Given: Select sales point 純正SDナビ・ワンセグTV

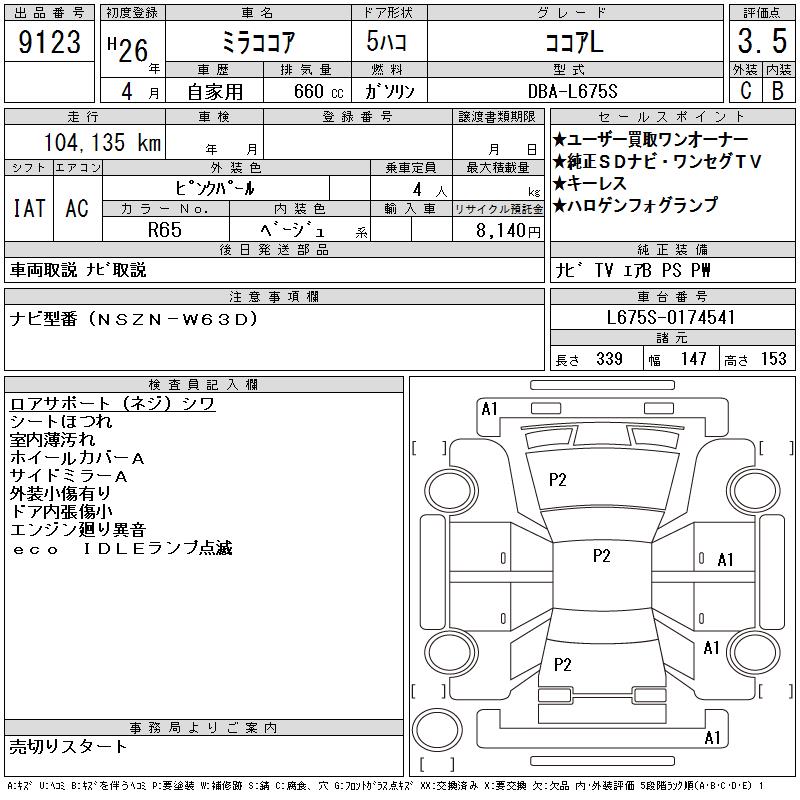Looking at the screenshot, I should [657, 161].
